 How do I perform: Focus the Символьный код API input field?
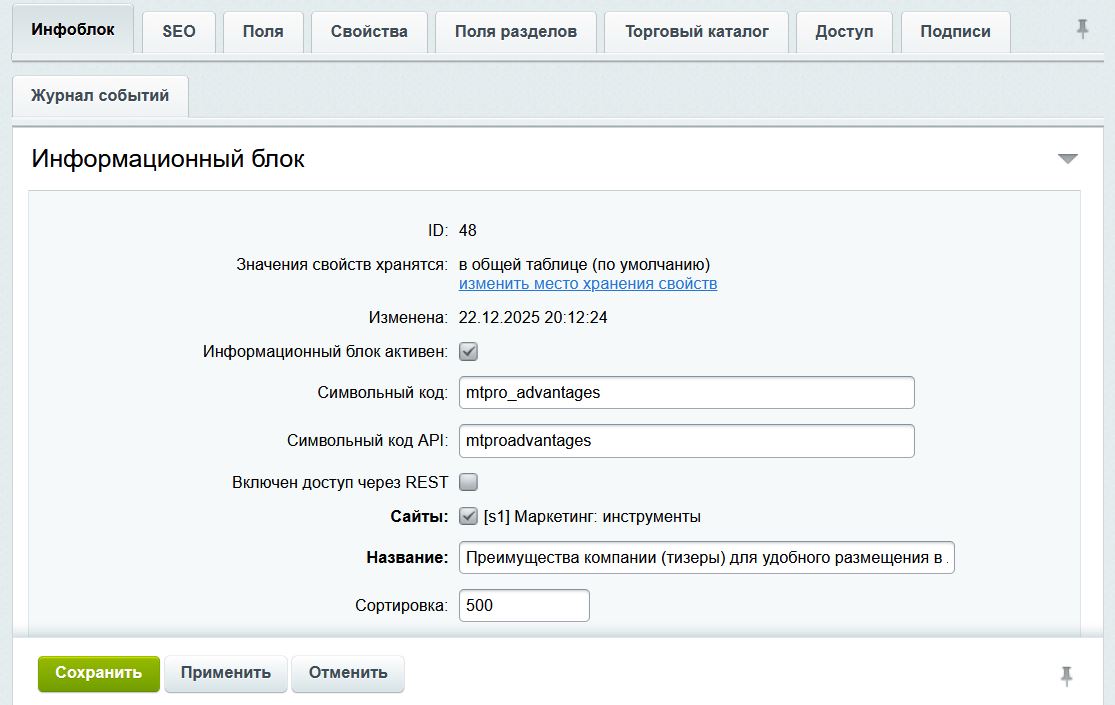686,441
